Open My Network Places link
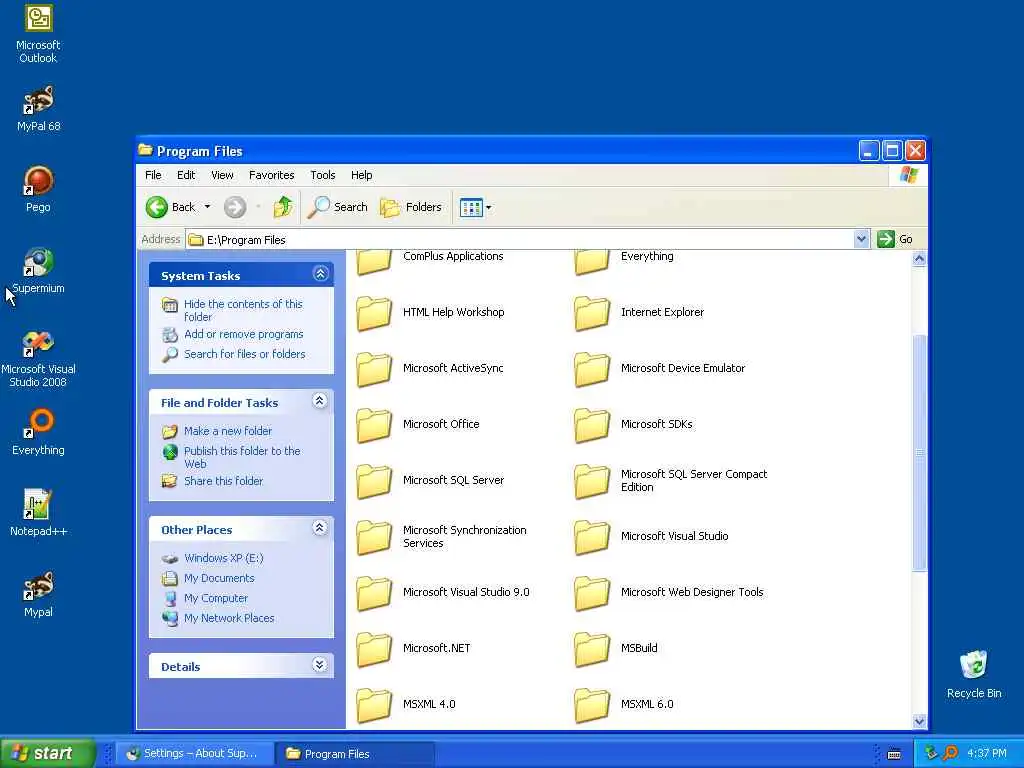The height and width of the screenshot is (768, 1024). pos(229,618)
